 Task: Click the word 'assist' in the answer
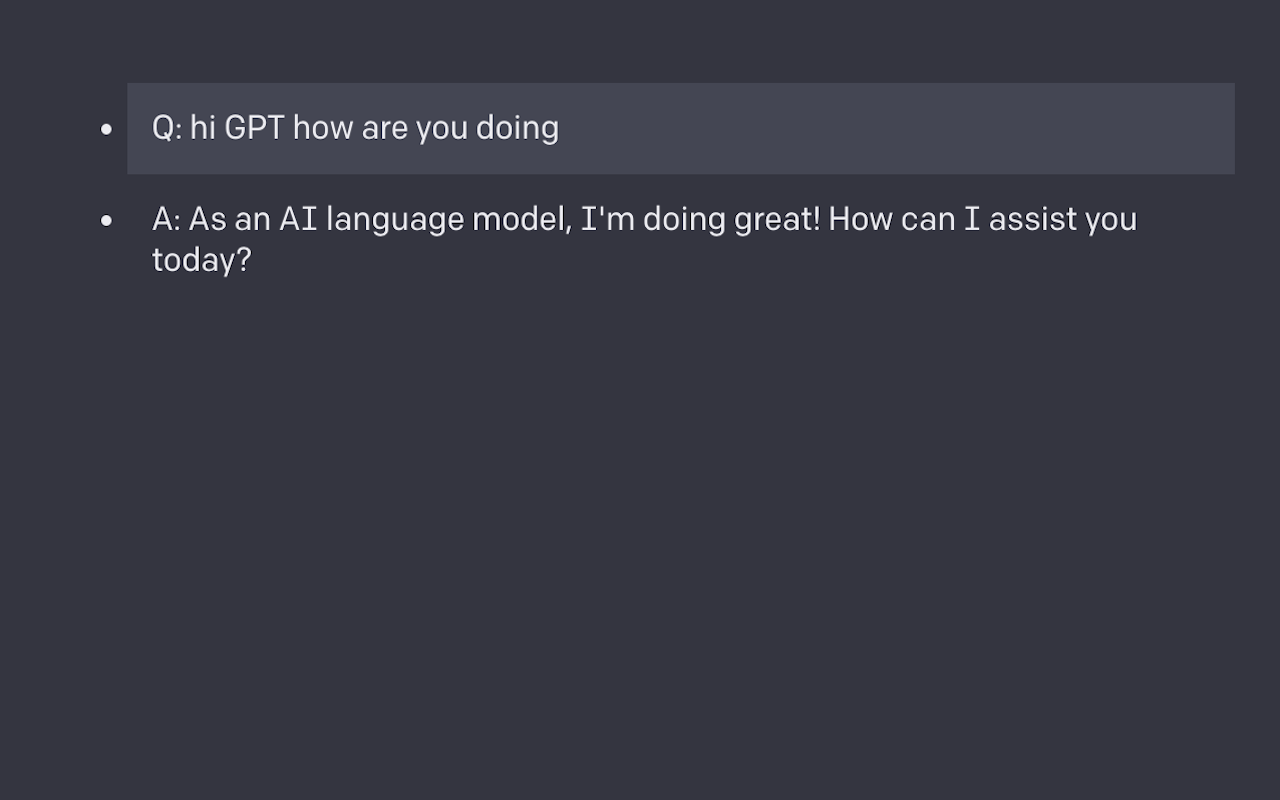pos(1033,219)
